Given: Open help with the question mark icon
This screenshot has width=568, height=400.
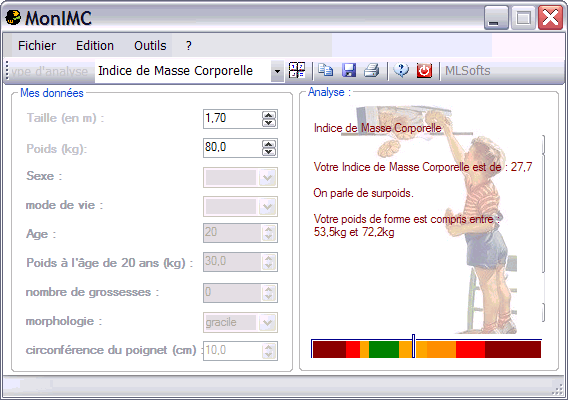Looking at the screenshot, I should point(401,70).
